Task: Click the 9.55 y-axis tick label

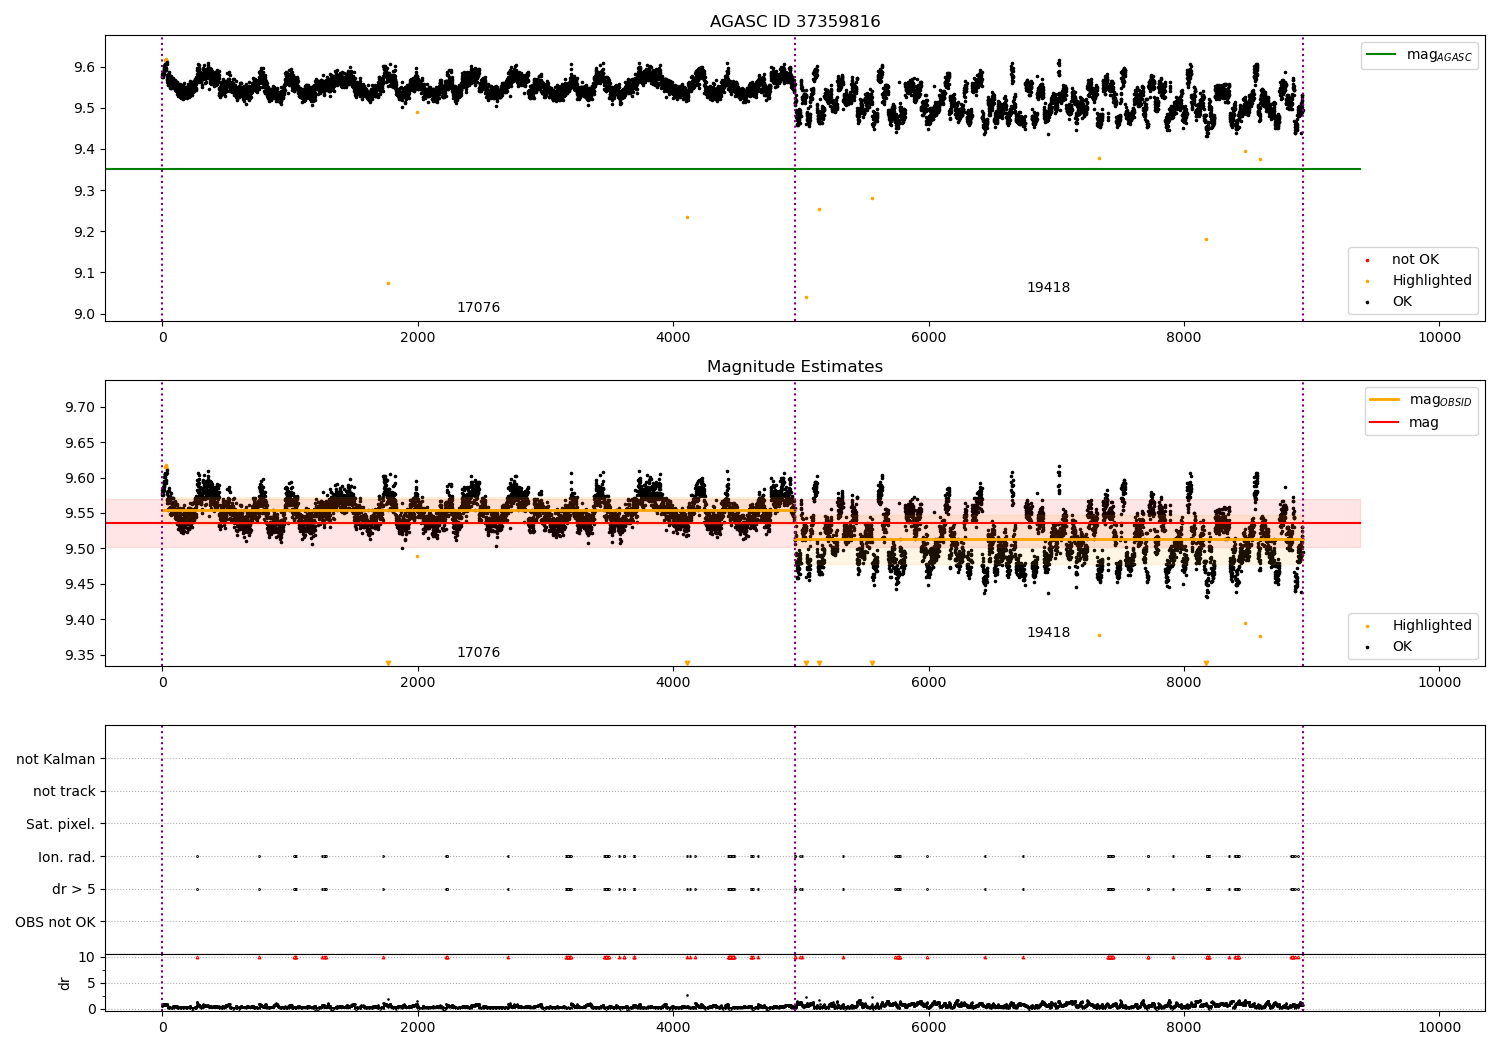Action: (79, 514)
